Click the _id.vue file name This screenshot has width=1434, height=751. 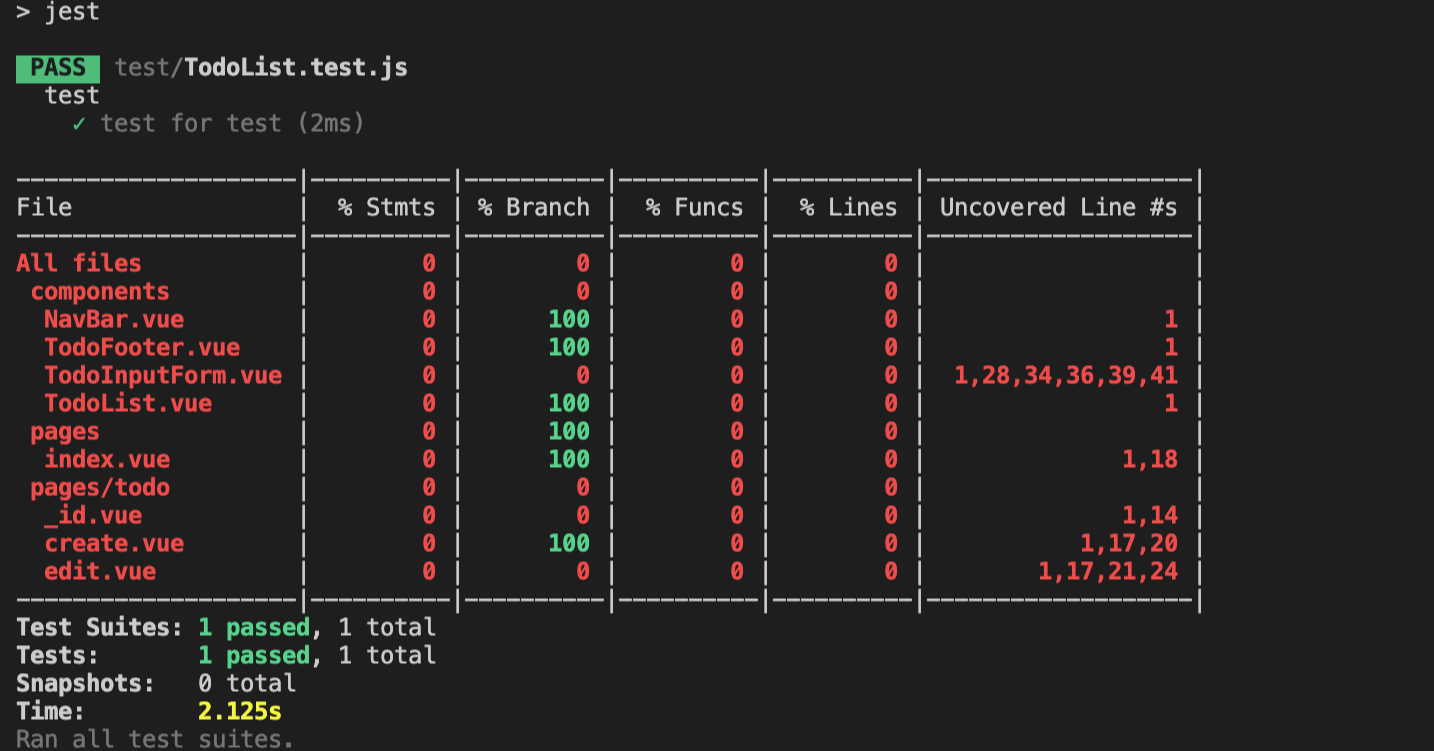[93, 516]
